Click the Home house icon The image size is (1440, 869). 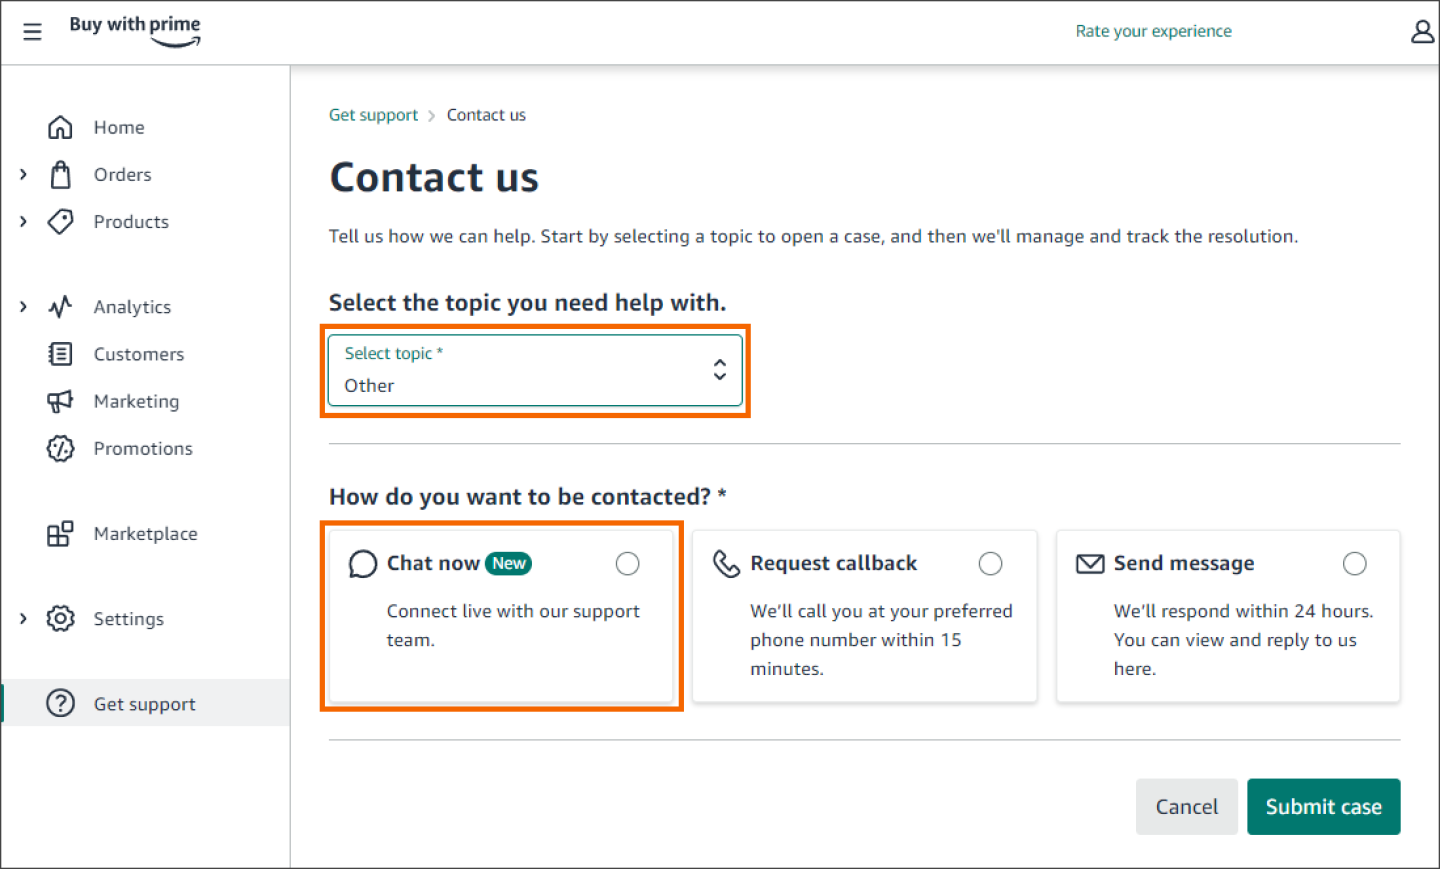[x=60, y=127]
